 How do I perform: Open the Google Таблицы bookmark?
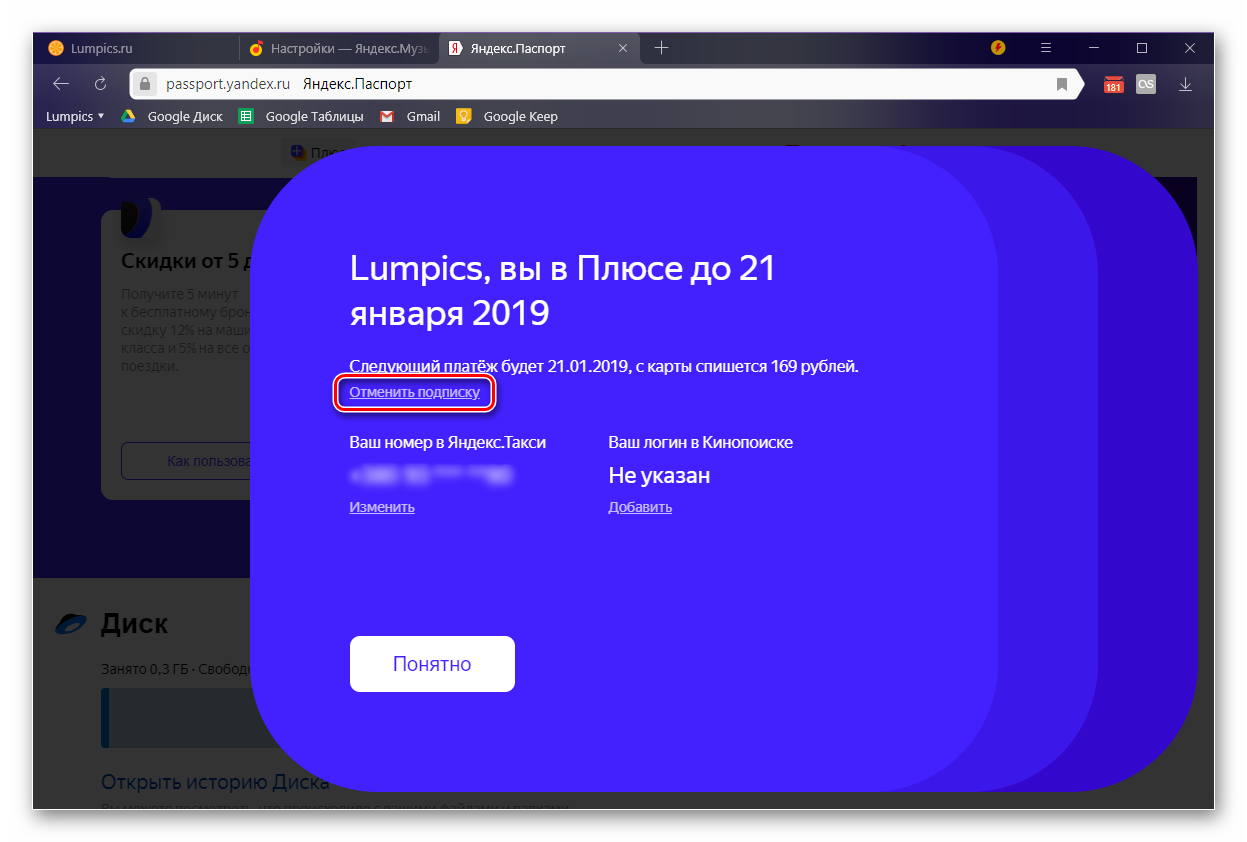click(302, 116)
